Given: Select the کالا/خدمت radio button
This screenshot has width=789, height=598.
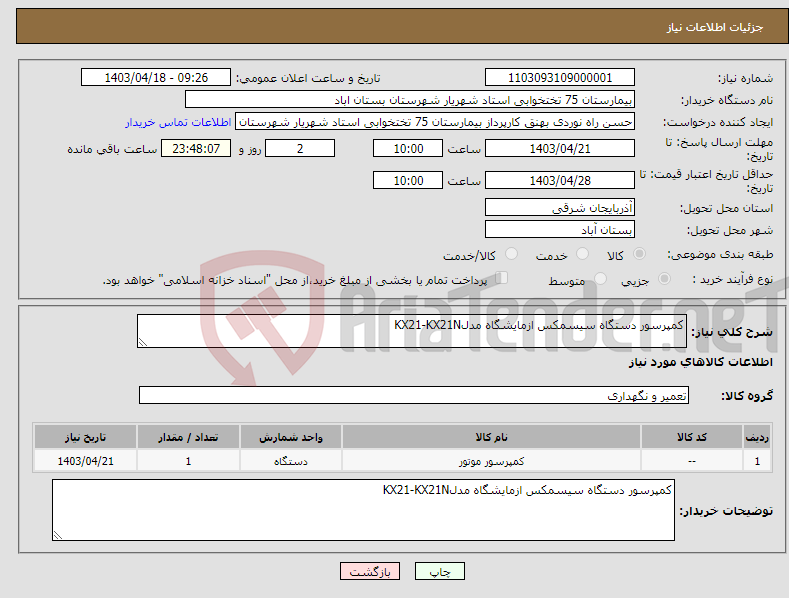Looking at the screenshot, I should [x=511, y=254].
